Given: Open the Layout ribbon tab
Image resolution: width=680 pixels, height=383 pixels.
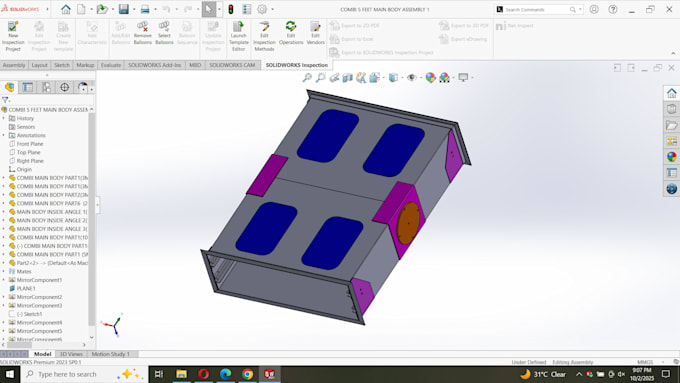Looking at the screenshot, I should pyautogui.click(x=39, y=65).
